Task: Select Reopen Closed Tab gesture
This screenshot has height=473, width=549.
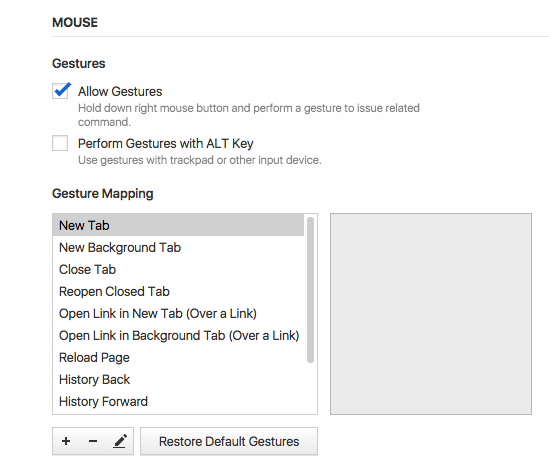Action: (178, 291)
